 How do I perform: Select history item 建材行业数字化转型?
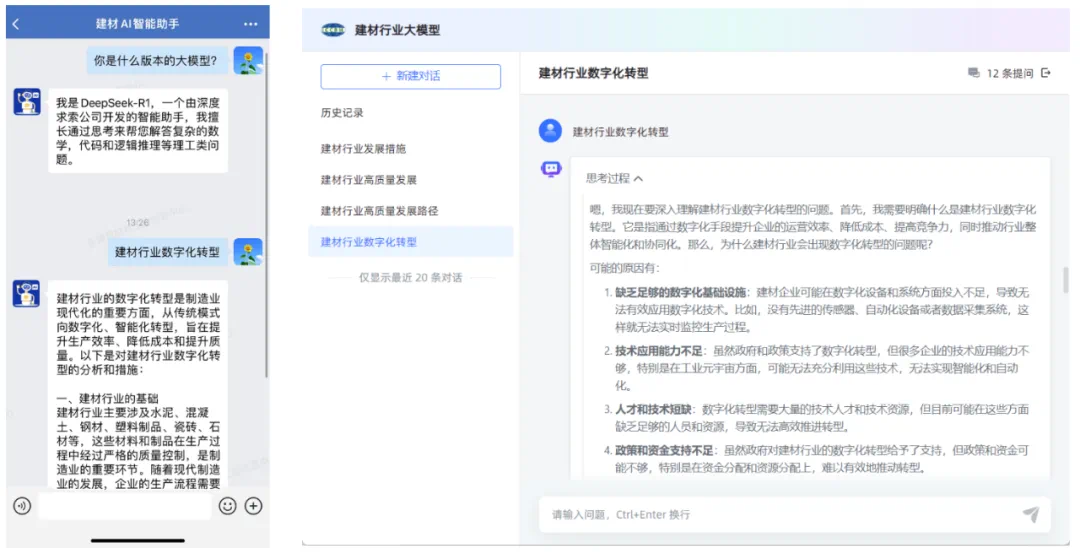[411, 242]
